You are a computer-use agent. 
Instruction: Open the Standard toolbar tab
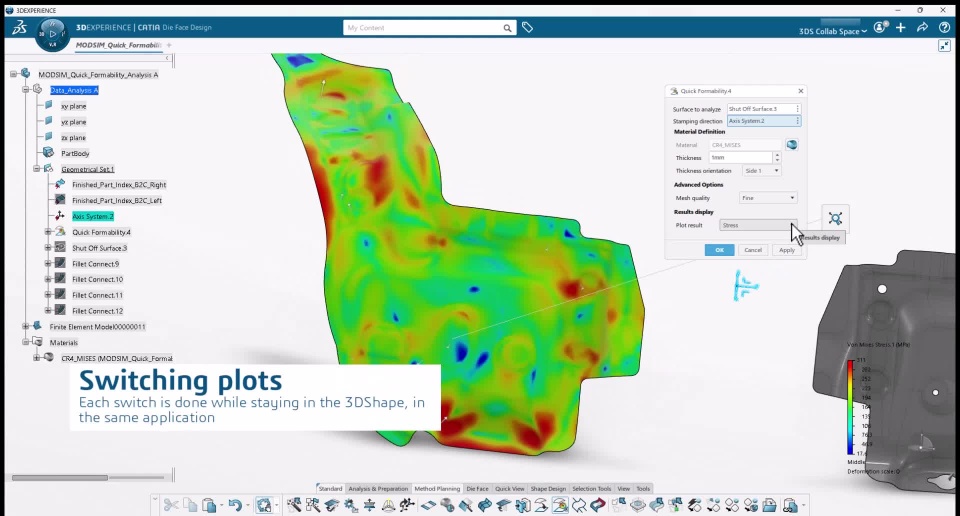(330, 488)
